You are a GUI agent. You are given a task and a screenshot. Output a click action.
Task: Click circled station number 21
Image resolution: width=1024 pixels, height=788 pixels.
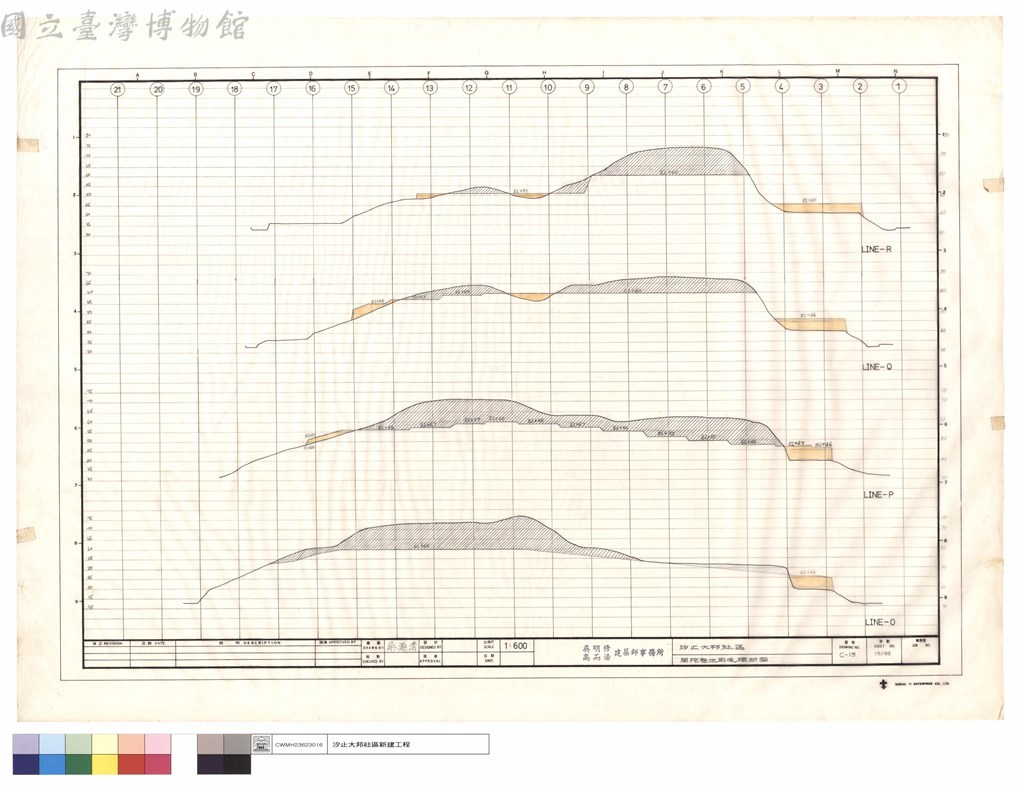coord(118,89)
